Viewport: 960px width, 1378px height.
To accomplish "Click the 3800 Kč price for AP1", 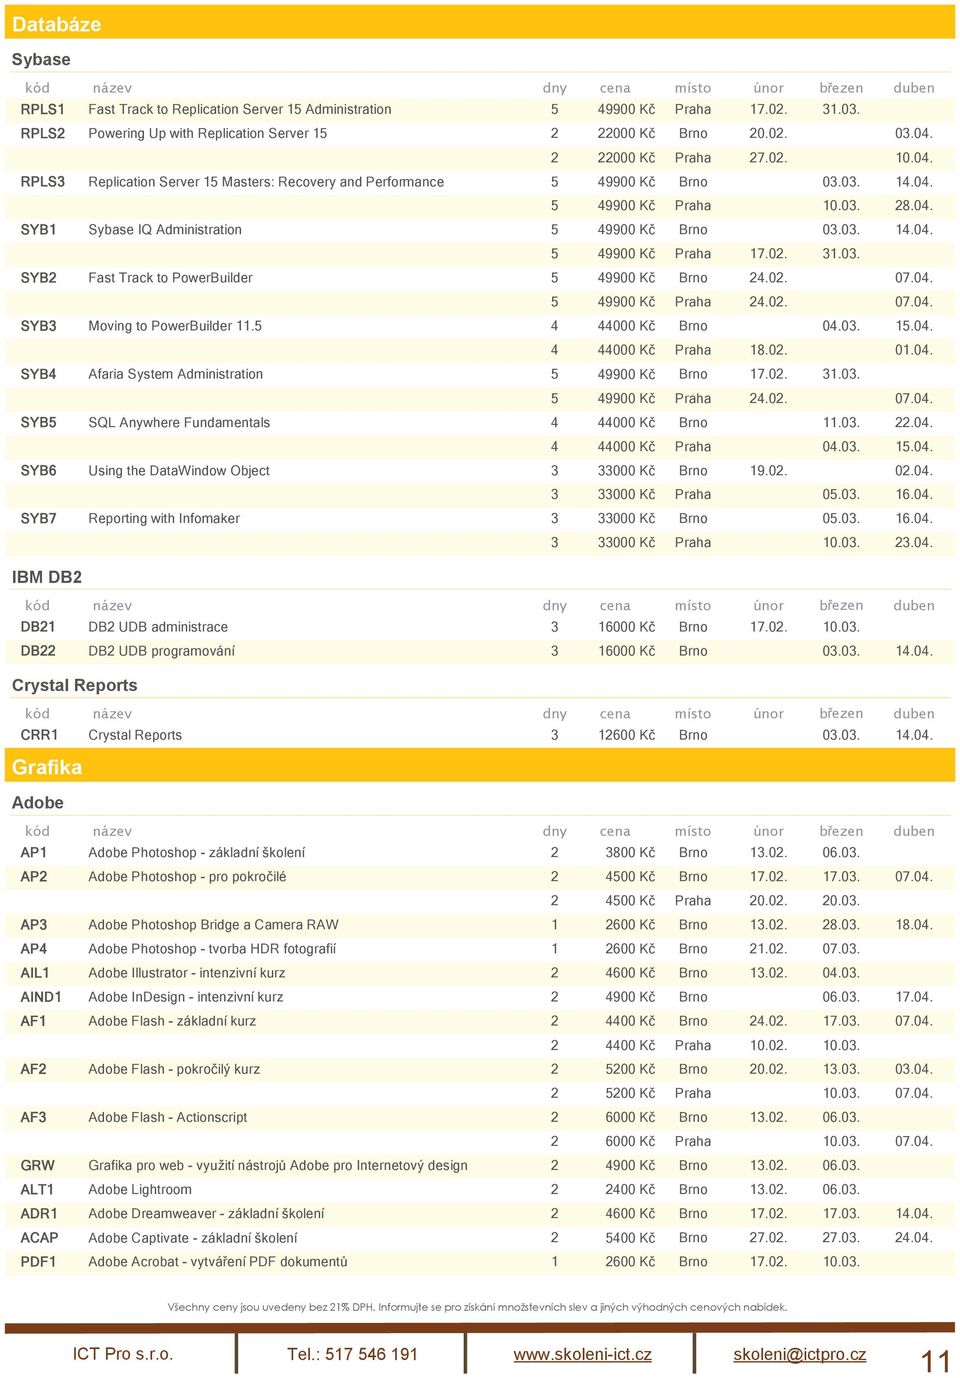I will (x=630, y=853).
